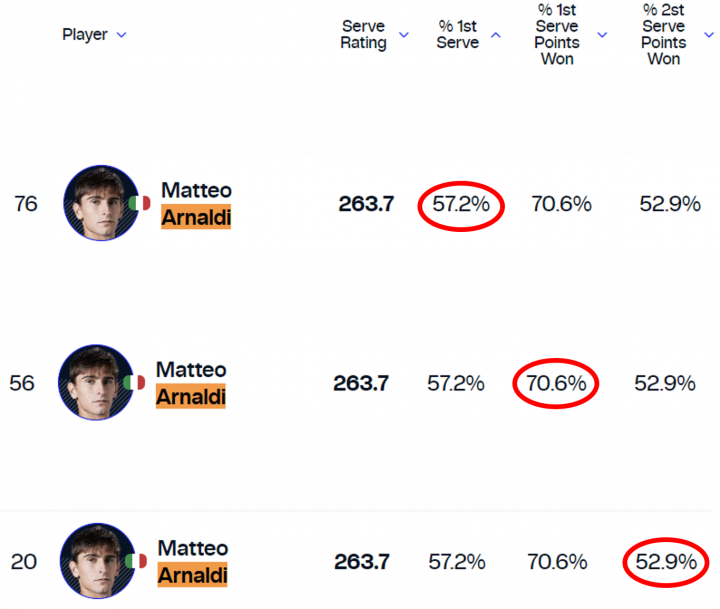720x609 pixels.
Task: Click the circled 70.6% value in rank 56 row
Action: pos(556,383)
